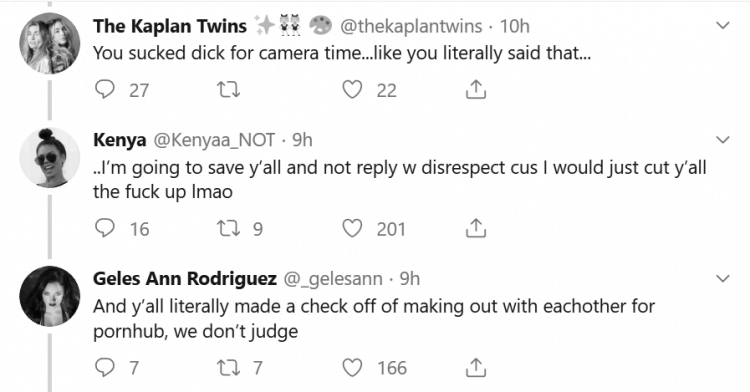
Task: View Kenya's profile avatar
Action: [x=49, y=157]
